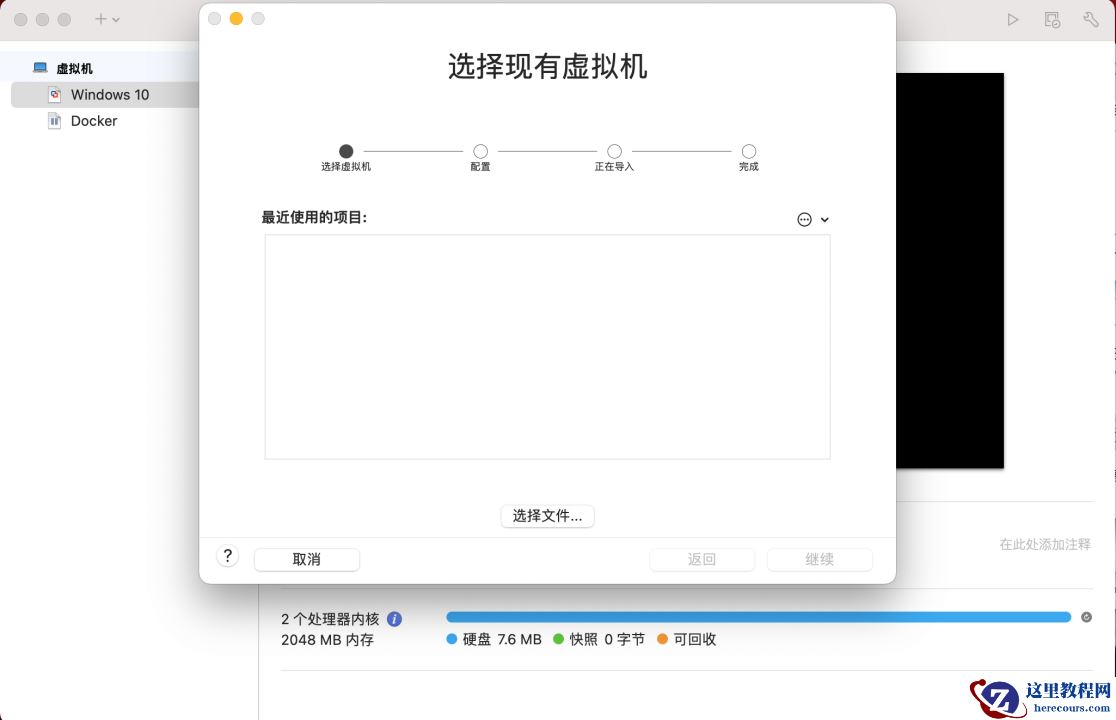Click the disabled 返回 button
This screenshot has width=1116, height=720.
[702, 559]
